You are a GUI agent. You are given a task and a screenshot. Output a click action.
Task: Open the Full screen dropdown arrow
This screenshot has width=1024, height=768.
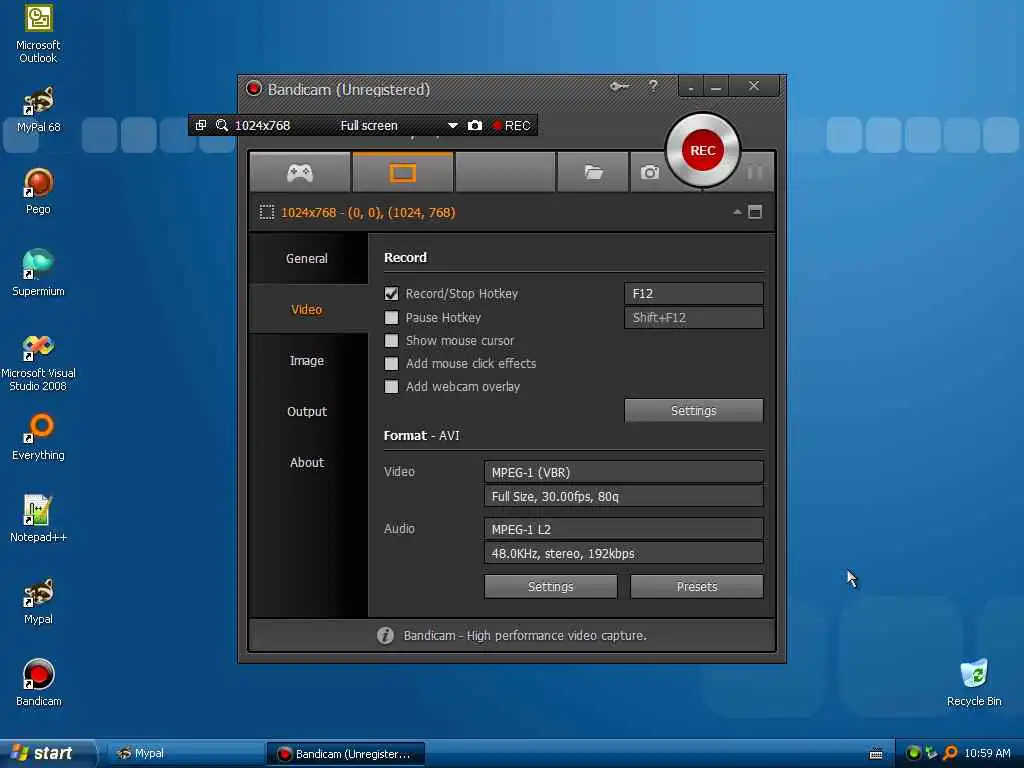tap(453, 125)
